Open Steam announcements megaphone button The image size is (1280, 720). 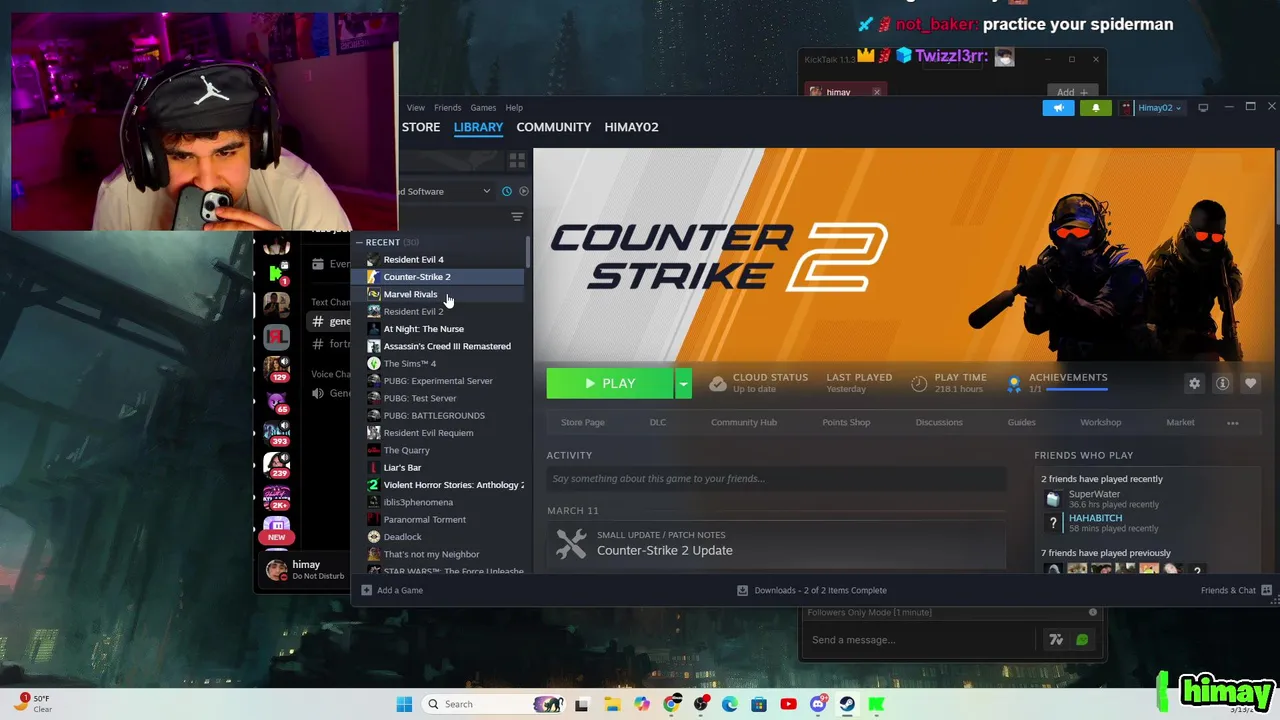click(1058, 108)
